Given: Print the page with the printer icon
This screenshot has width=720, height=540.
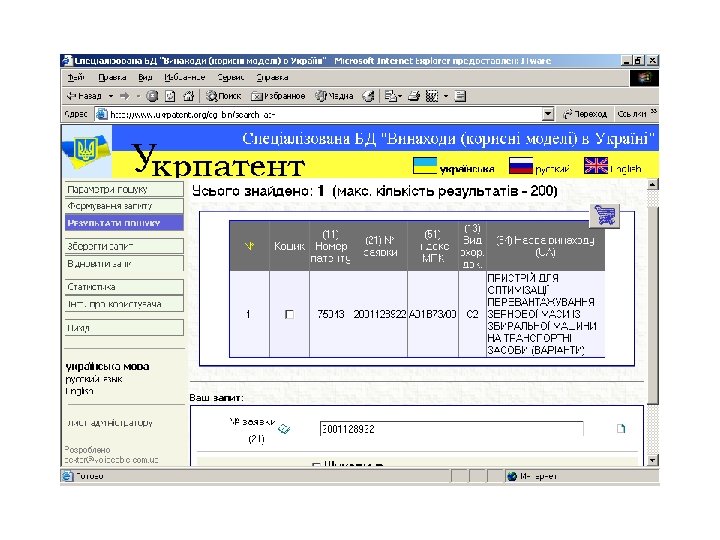Looking at the screenshot, I should tap(414, 96).
